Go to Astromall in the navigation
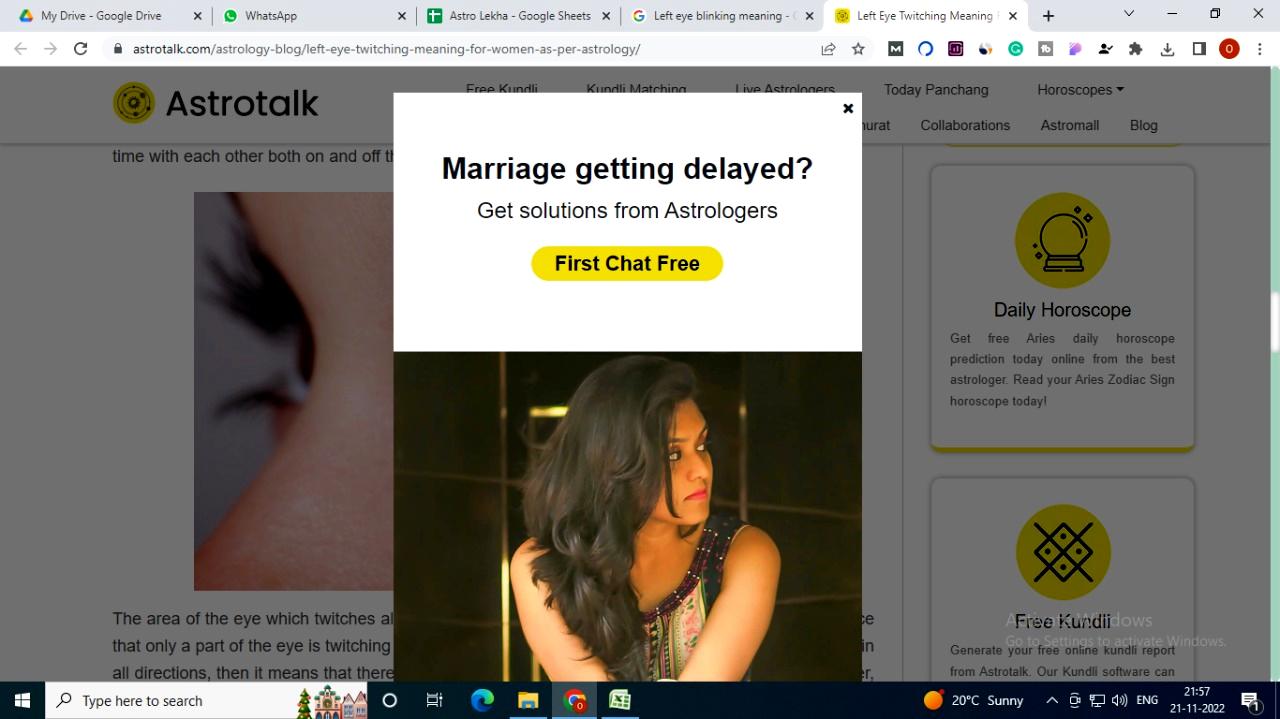The image size is (1280, 719). coord(1070,125)
